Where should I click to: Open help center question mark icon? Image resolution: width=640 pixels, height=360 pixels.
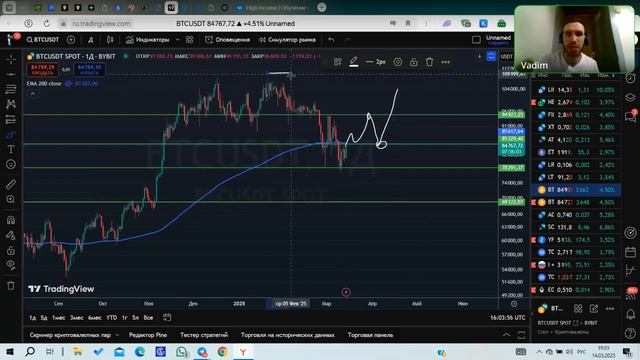(x=631, y=333)
